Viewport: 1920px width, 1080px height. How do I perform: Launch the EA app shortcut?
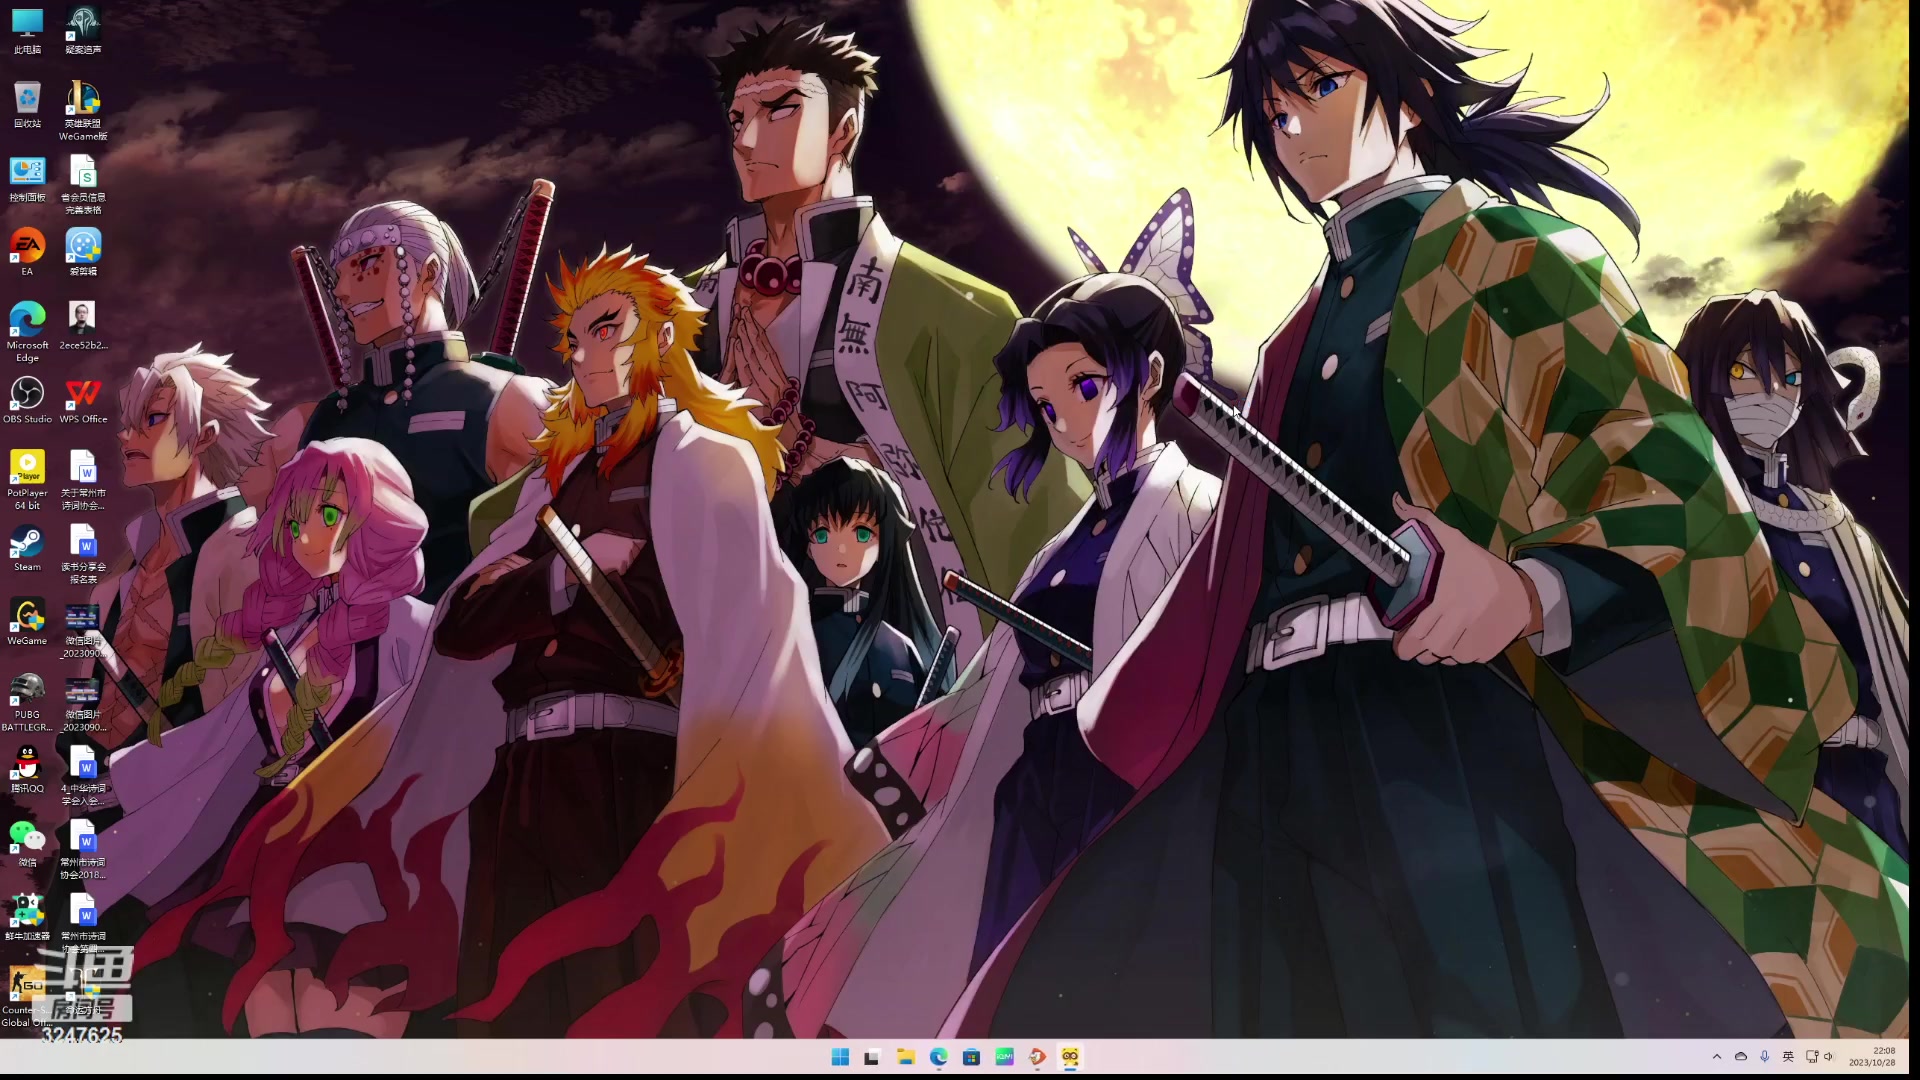pos(27,253)
